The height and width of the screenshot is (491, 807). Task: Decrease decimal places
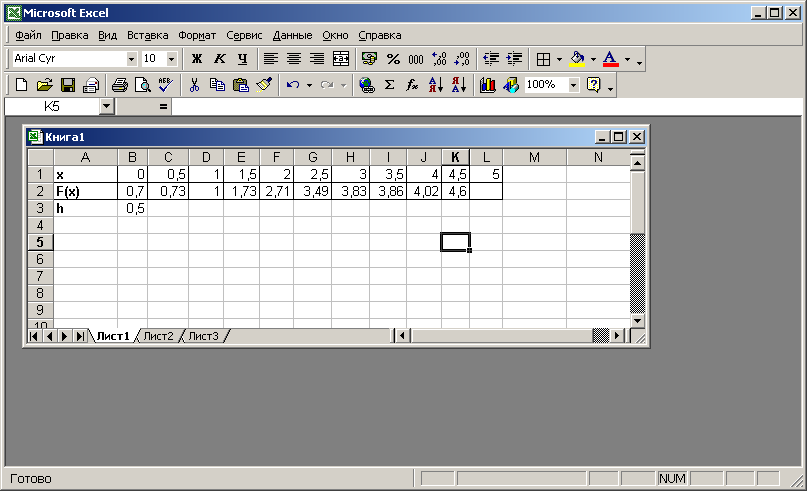click(462, 59)
